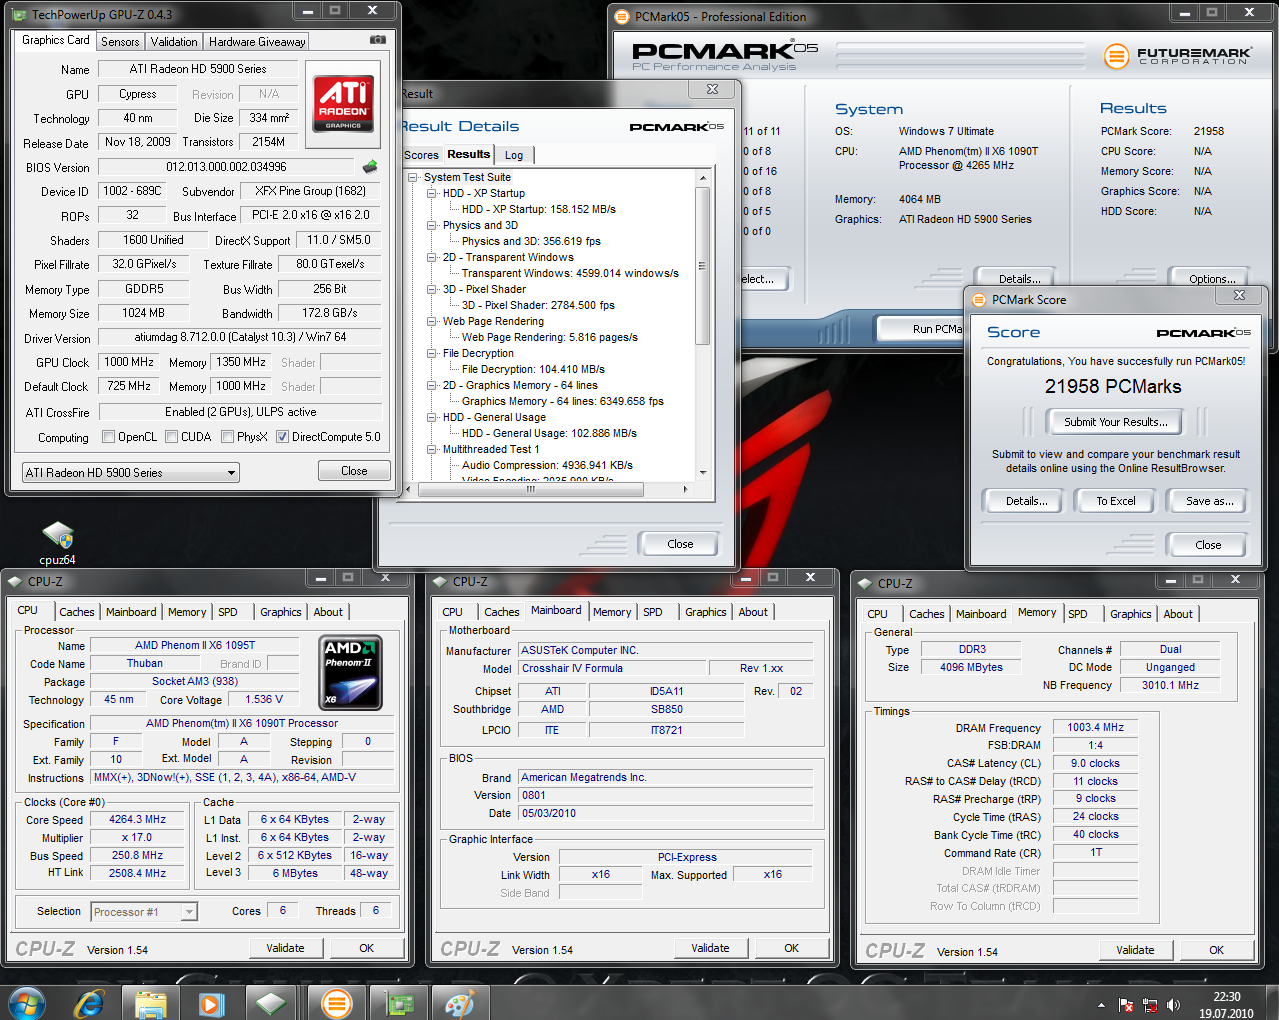Click Details... in the PCMark Score dialog
Screen dimensions: 1279x1020
coord(1026,501)
